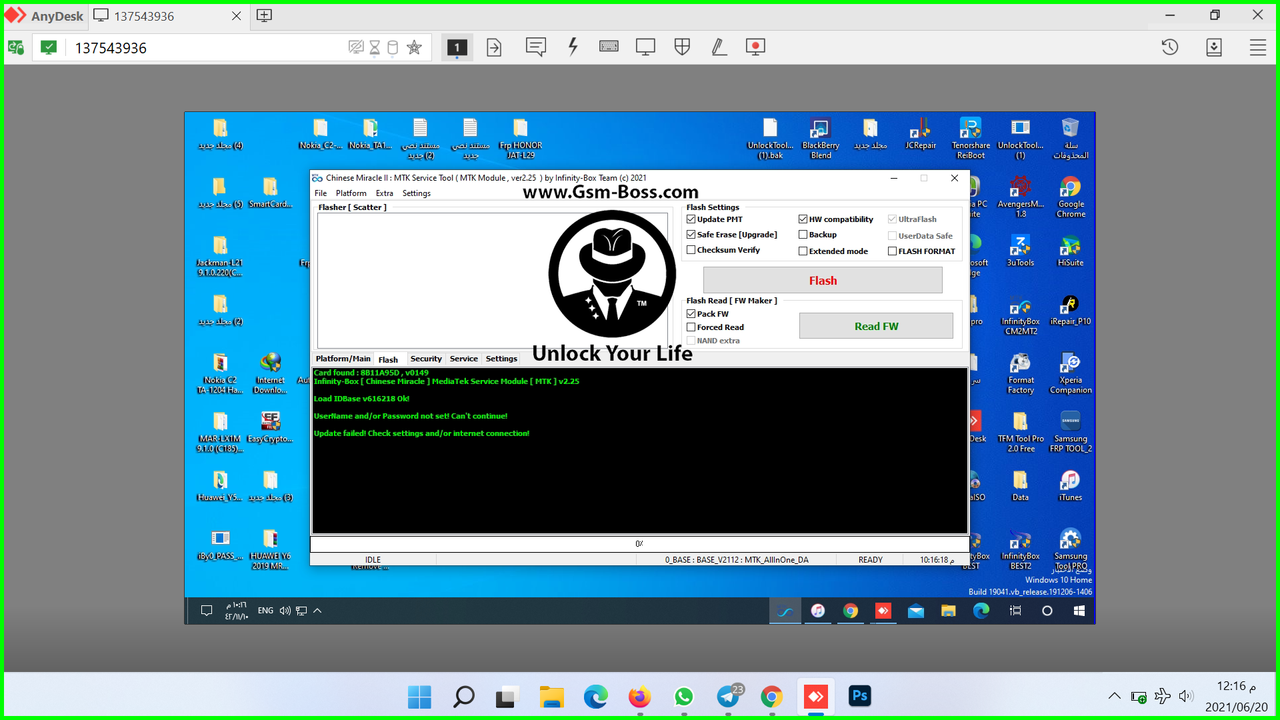Open iTunes desktop shortcut on remote
Screen dimensions: 1280x720
(1070, 486)
